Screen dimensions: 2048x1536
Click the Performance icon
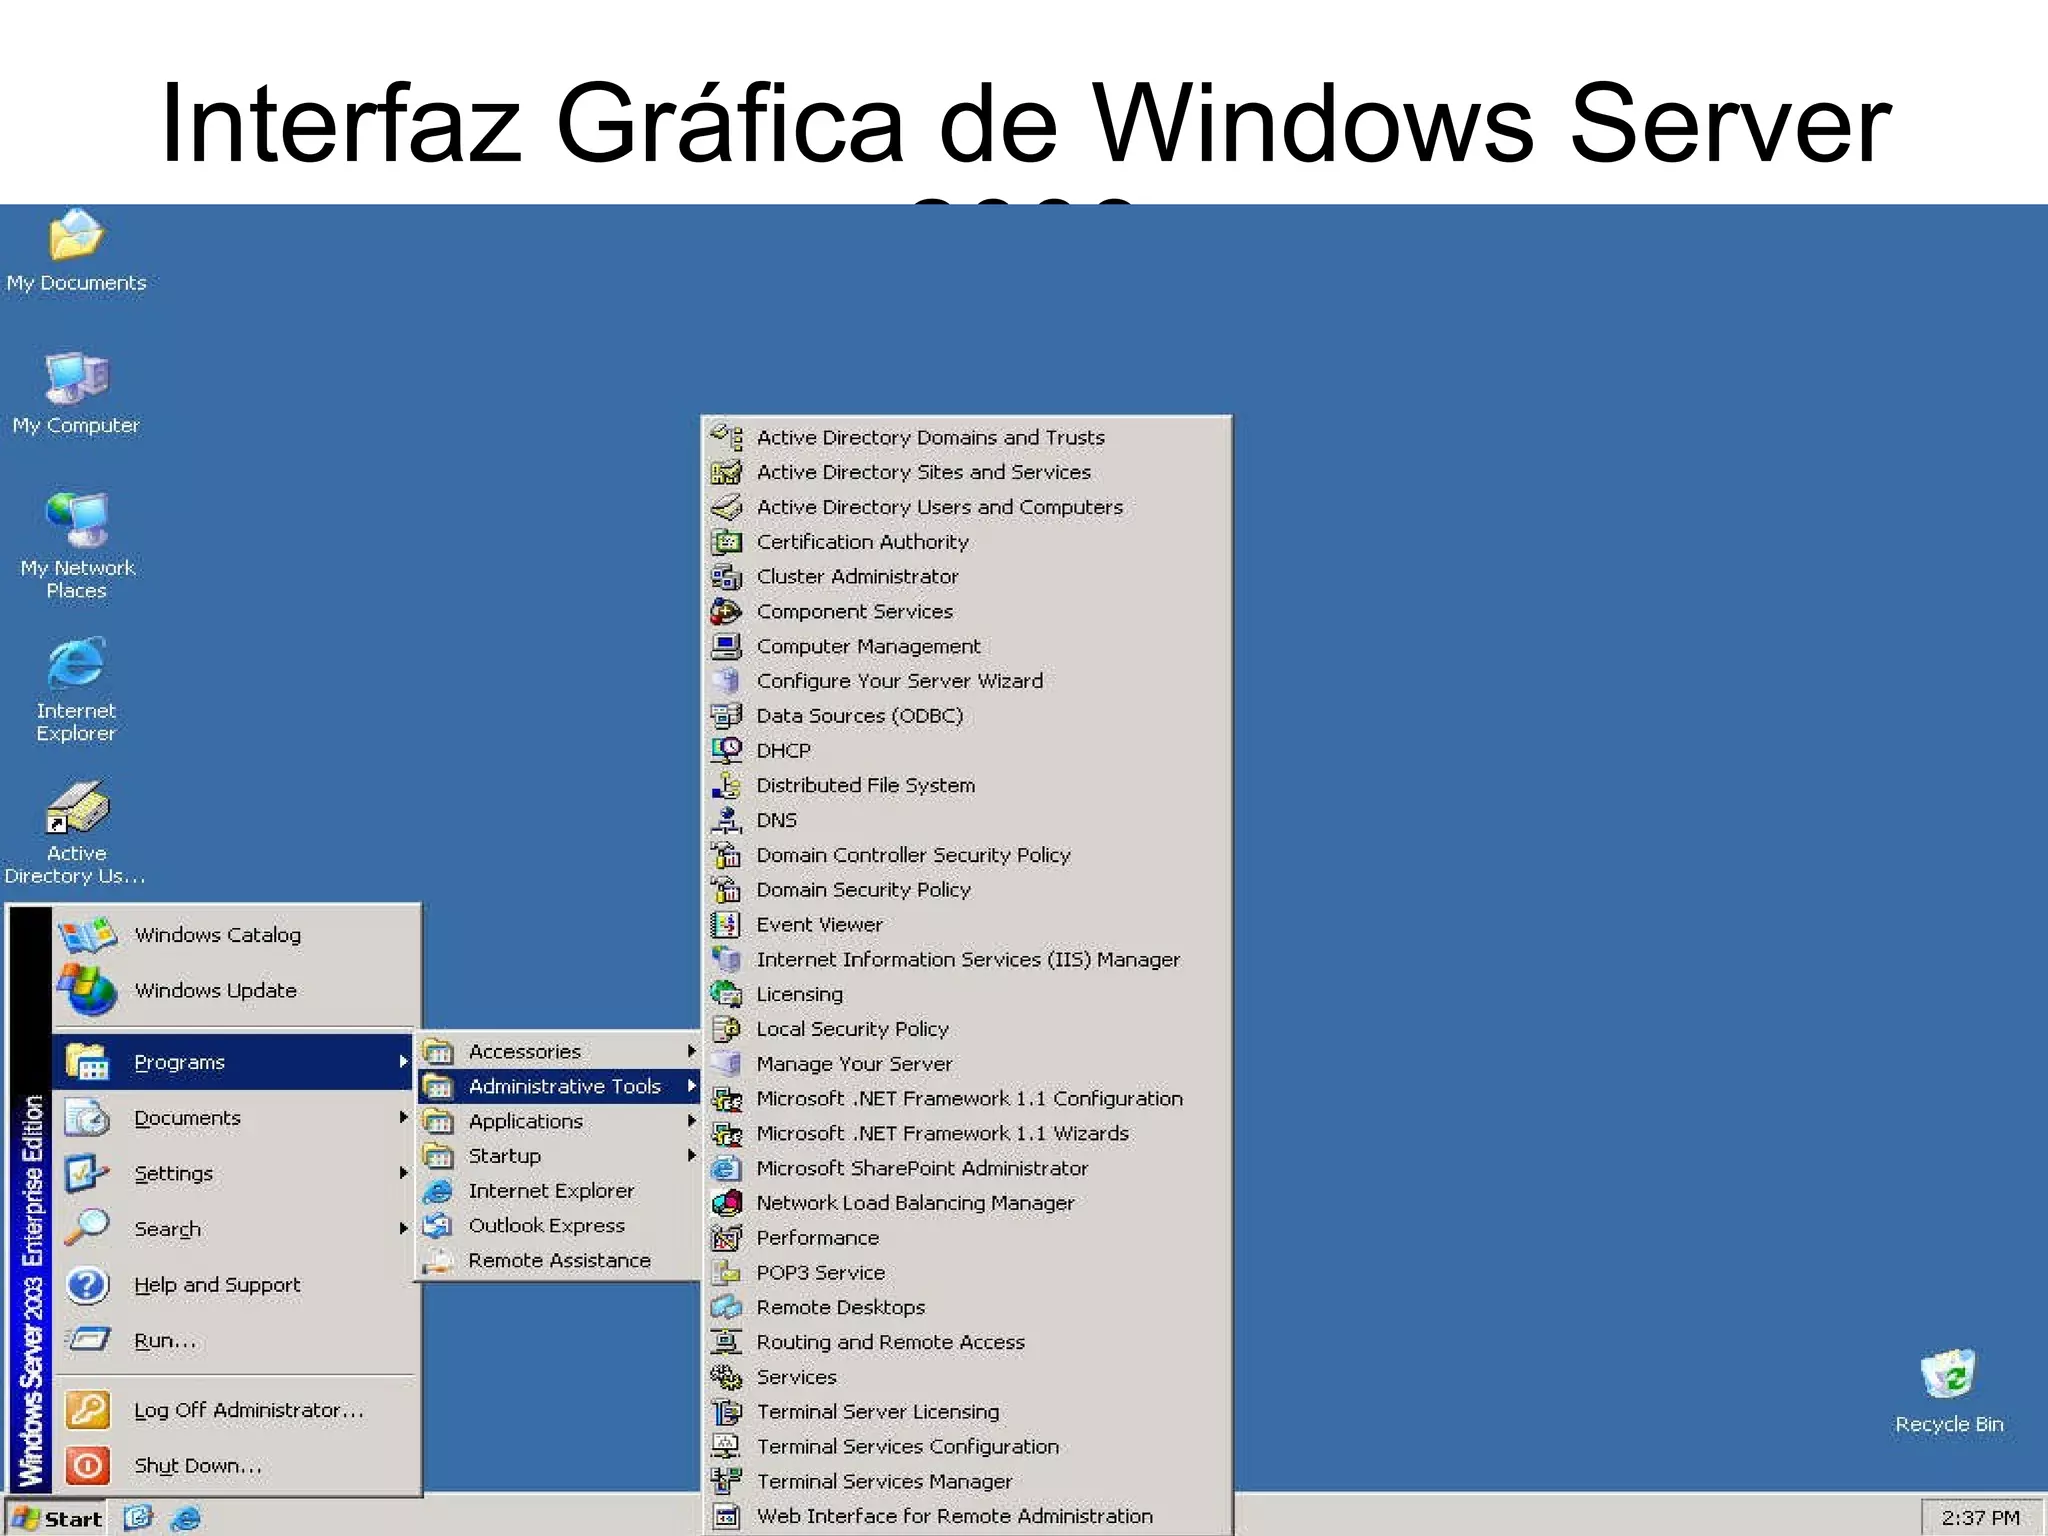(x=726, y=1238)
